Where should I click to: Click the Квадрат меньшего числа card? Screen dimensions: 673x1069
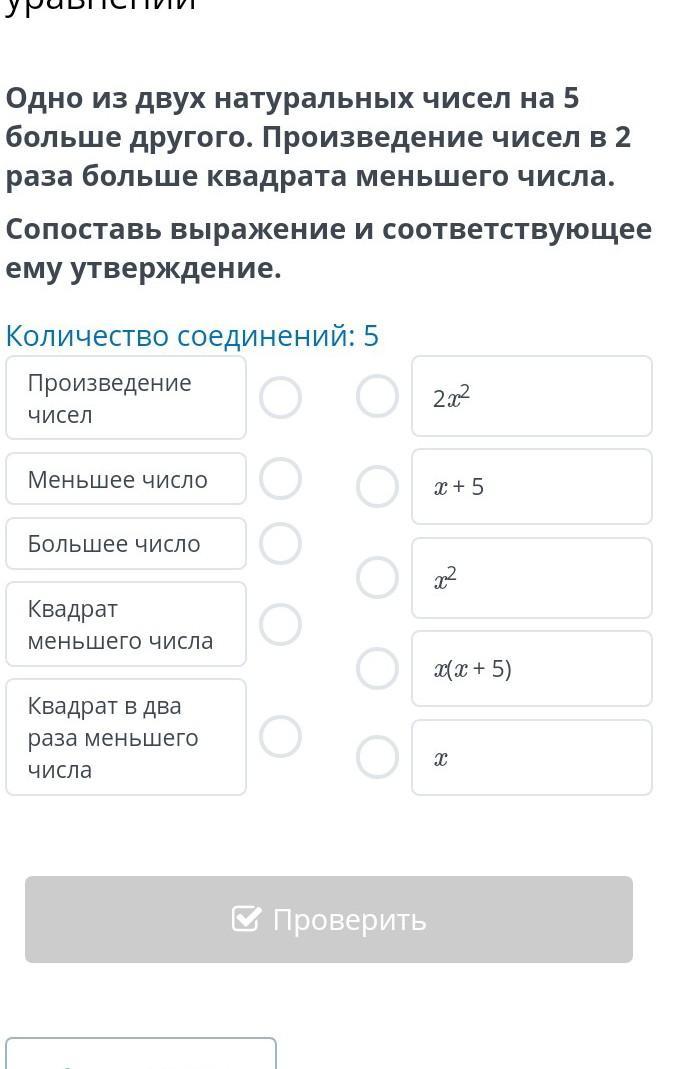coord(126,624)
